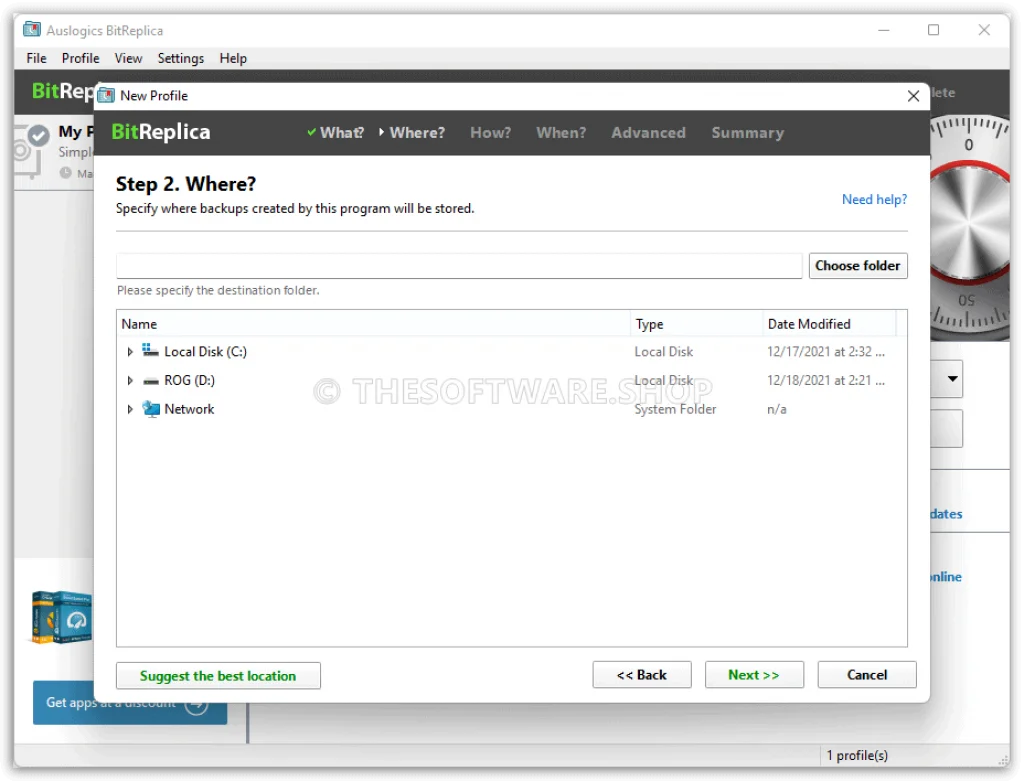The image size is (1024, 781).
Task: Open the Need help? link
Action: pos(874,200)
